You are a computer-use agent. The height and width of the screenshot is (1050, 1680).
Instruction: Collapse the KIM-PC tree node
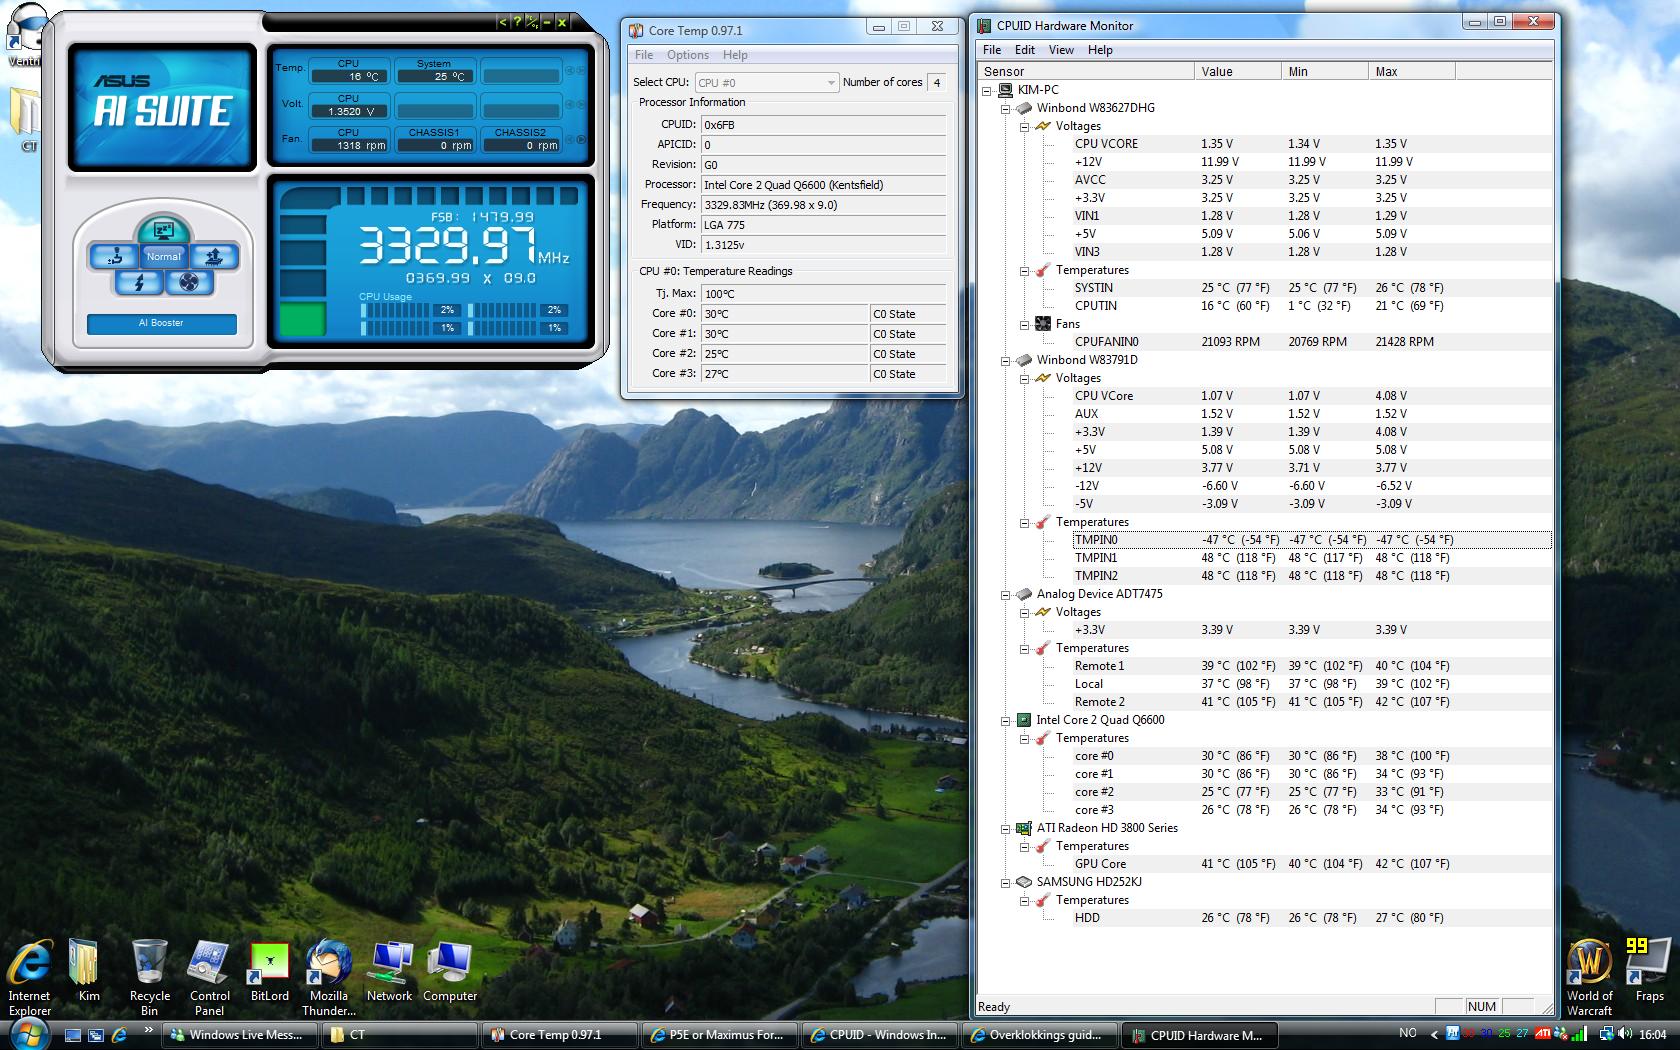pos(987,90)
